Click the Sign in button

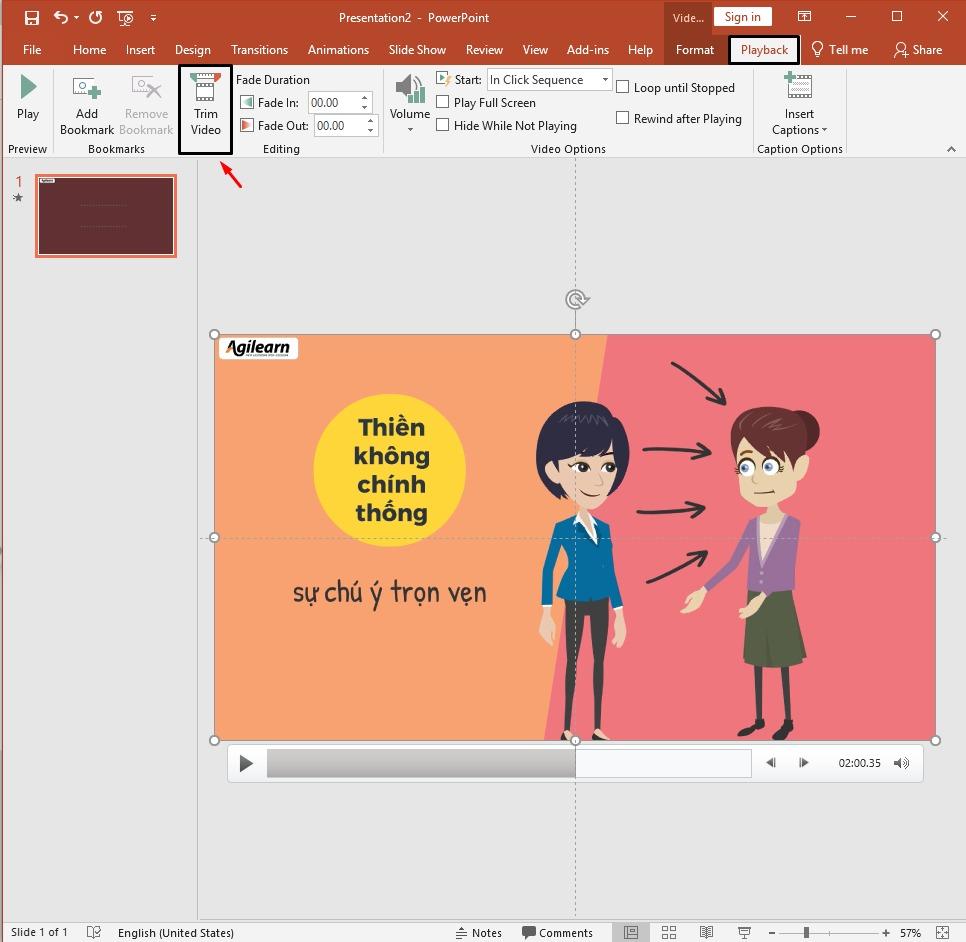(742, 17)
